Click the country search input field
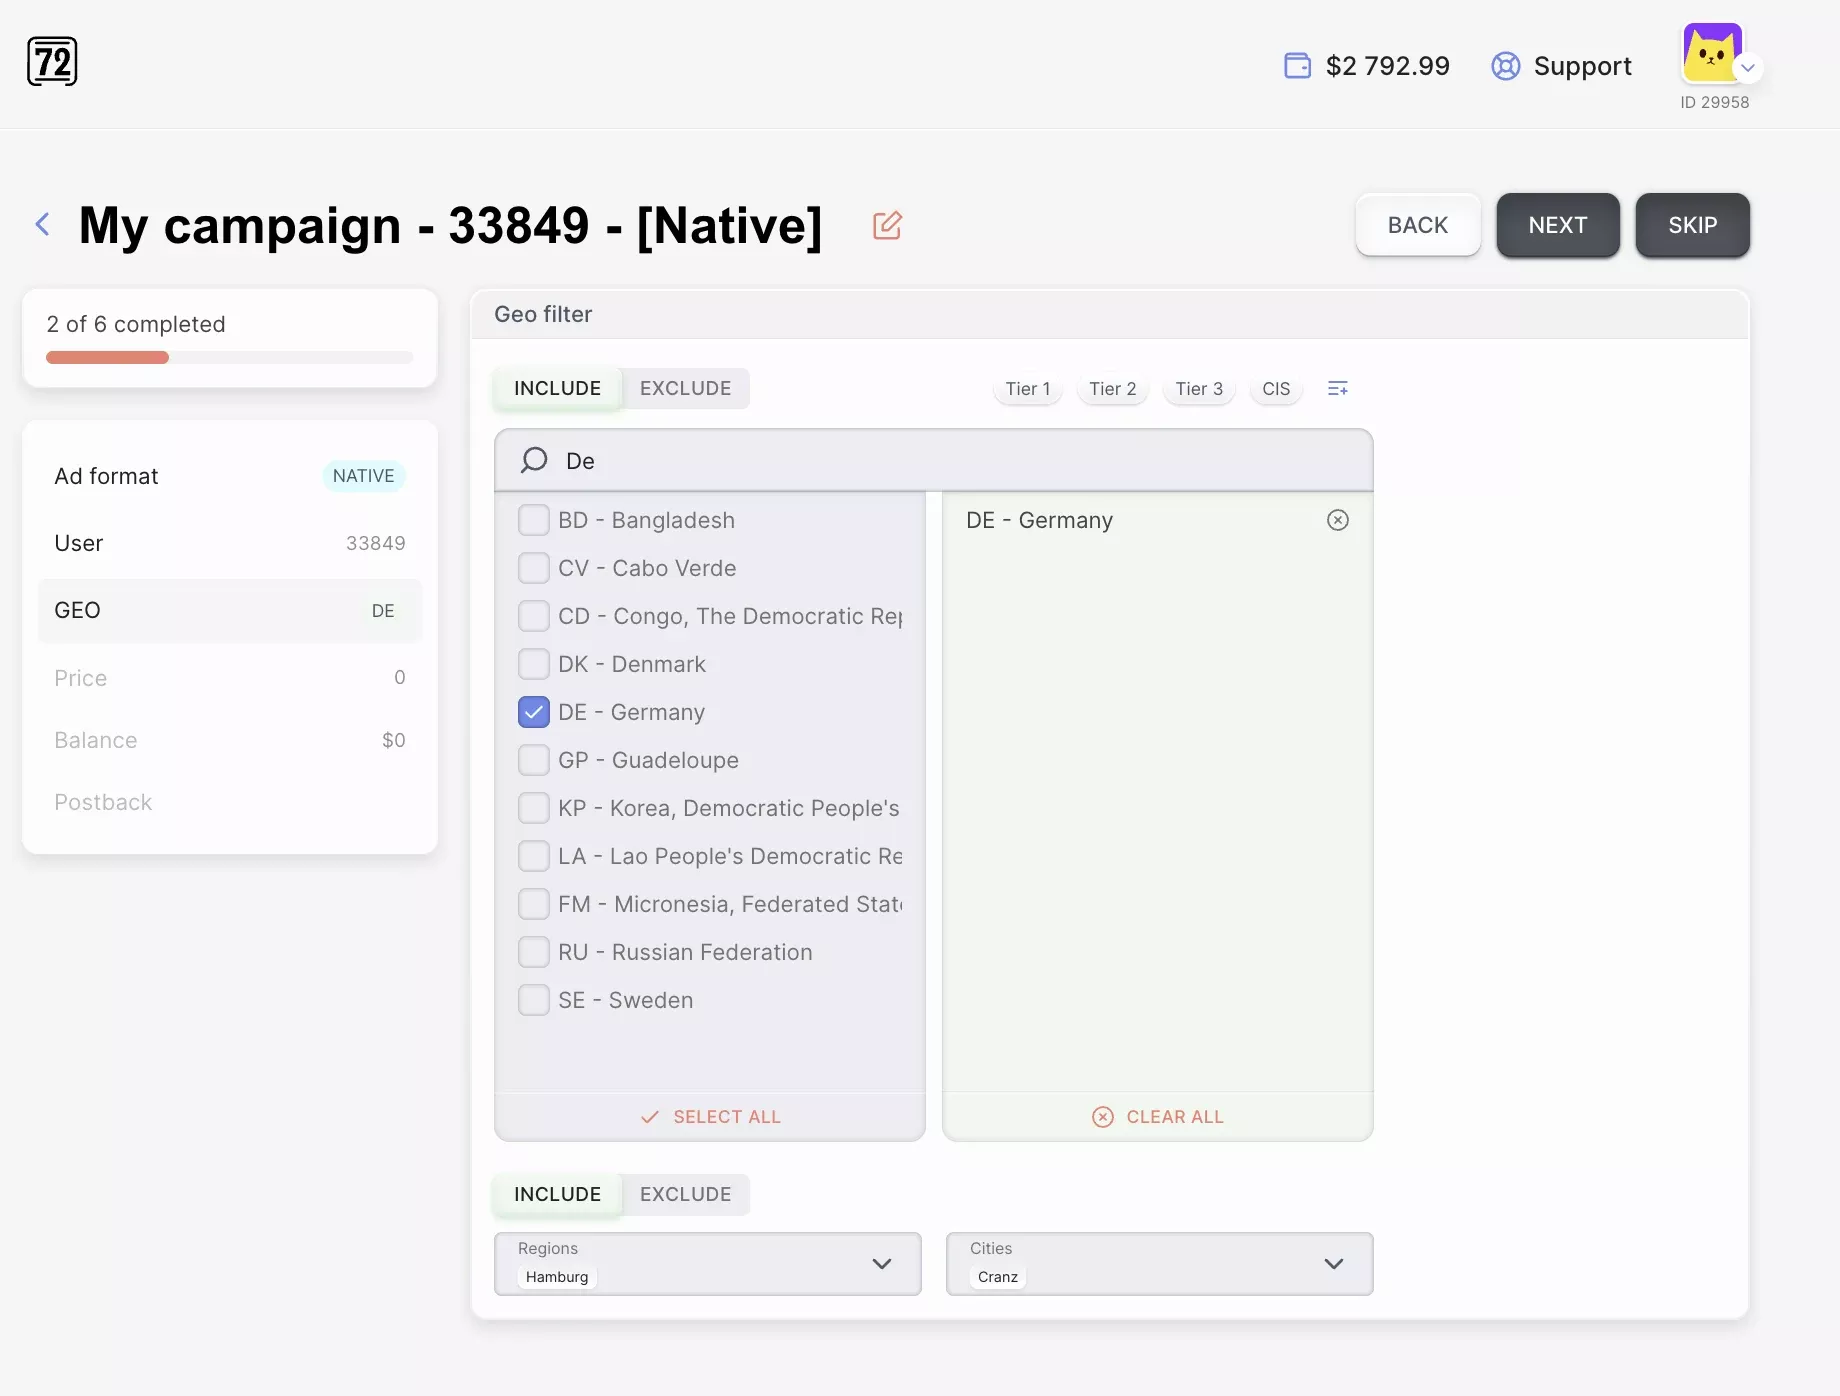 coord(933,460)
